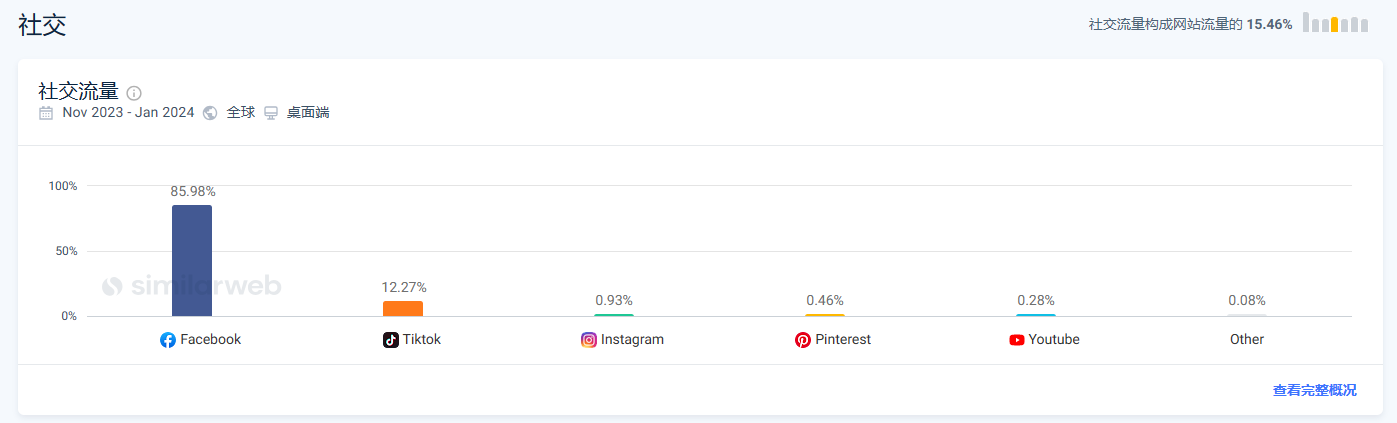Click the Pinterest logo icon
The image size is (1397, 423).
tap(803, 340)
